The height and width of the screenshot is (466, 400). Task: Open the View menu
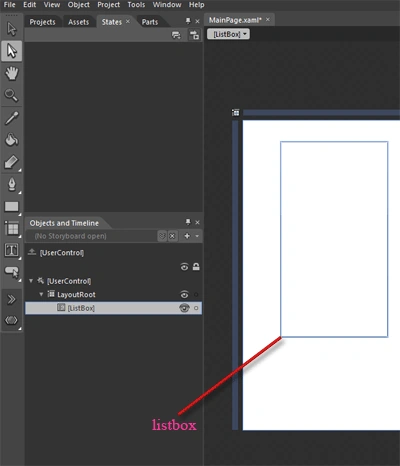(x=52, y=5)
